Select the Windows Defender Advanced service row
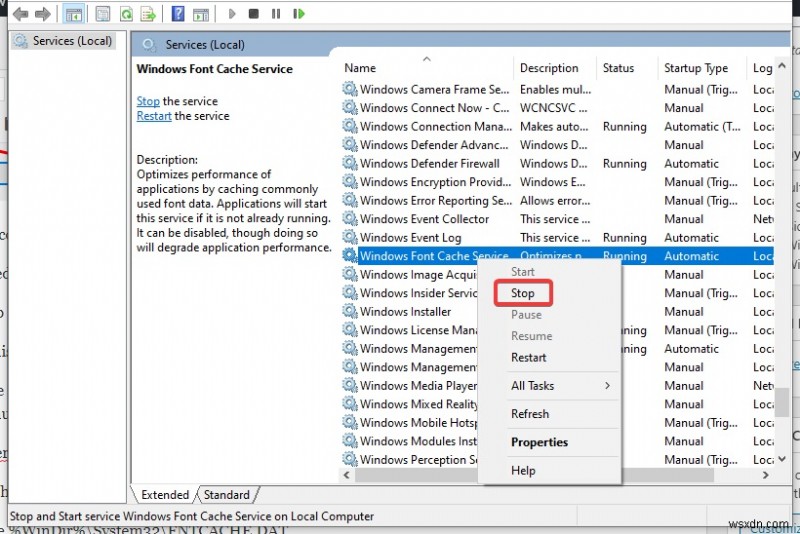Screen dimensions: 800x534 coord(558,145)
